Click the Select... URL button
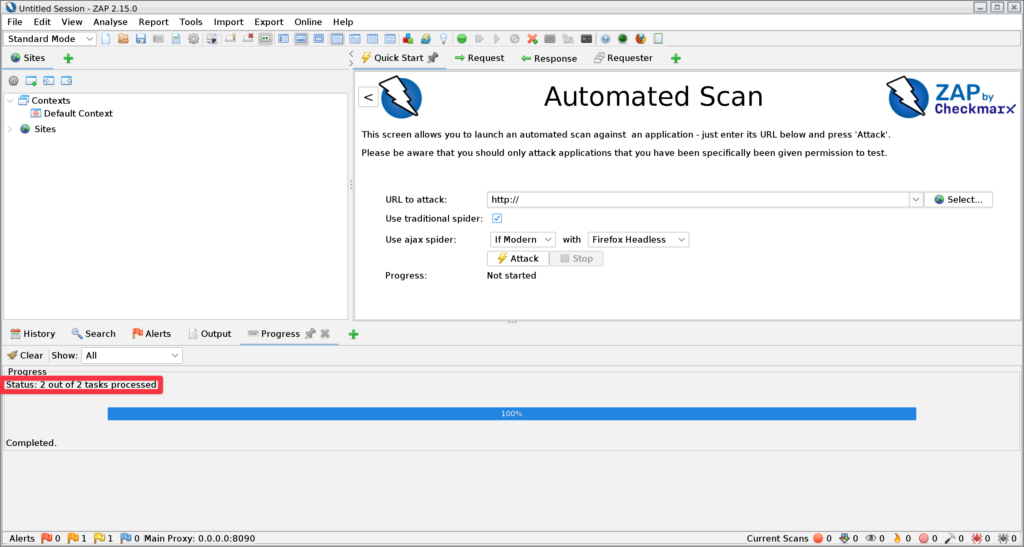 pyautogui.click(x=958, y=200)
